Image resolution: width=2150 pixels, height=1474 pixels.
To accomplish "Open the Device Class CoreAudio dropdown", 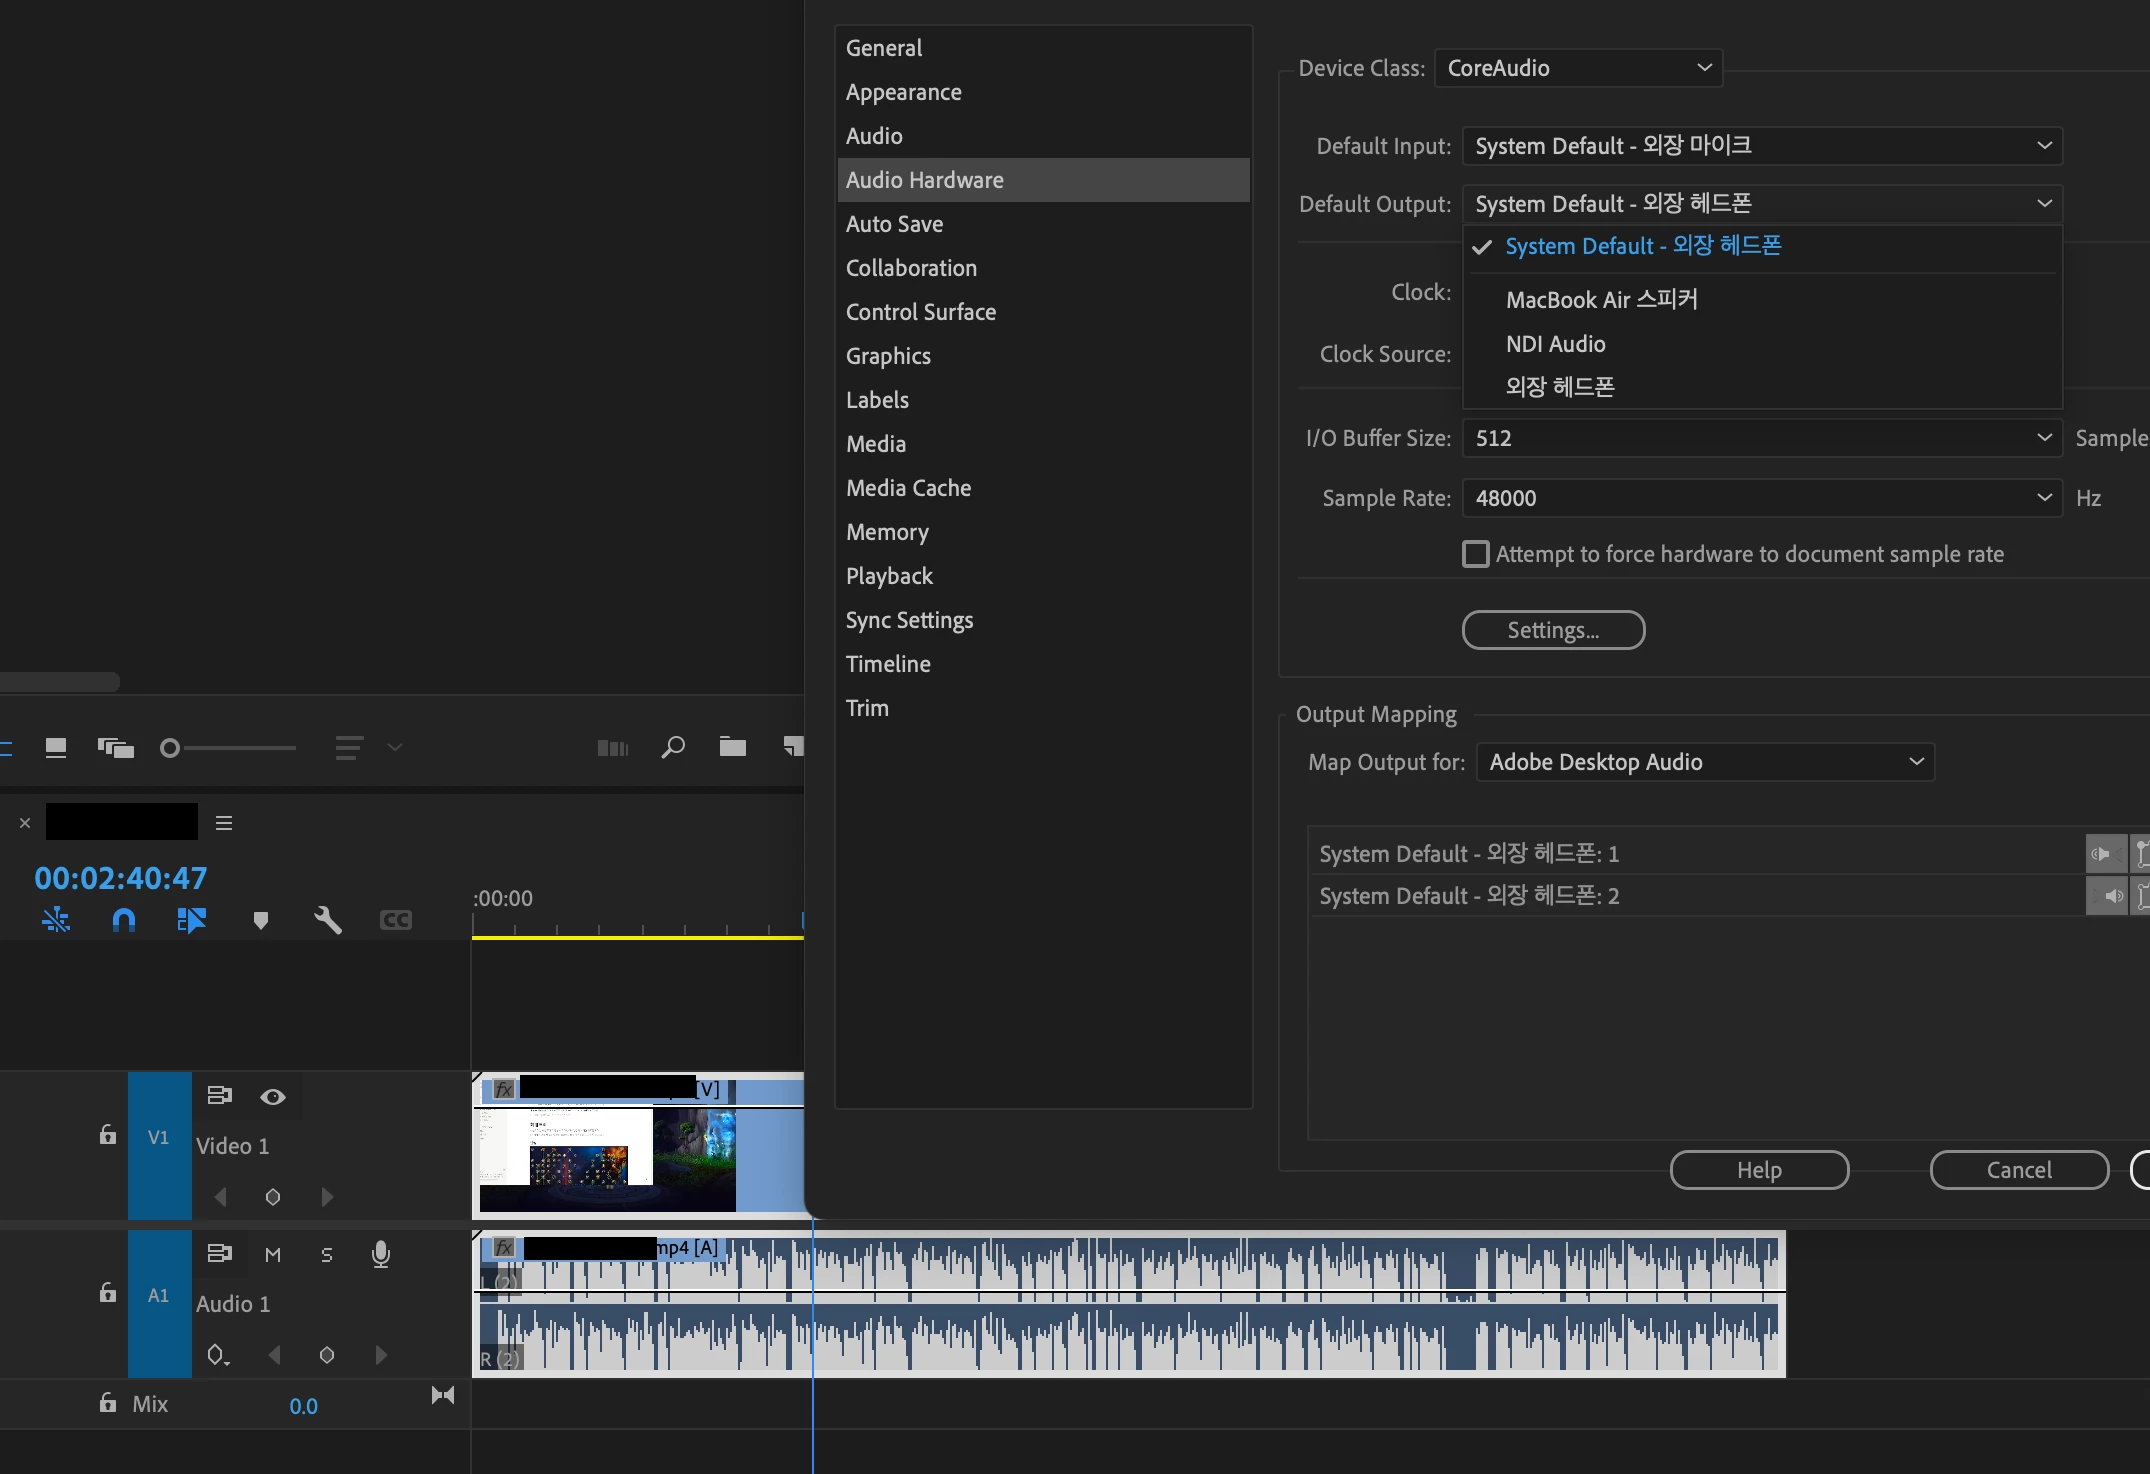I will pyautogui.click(x=1578, y=68).
